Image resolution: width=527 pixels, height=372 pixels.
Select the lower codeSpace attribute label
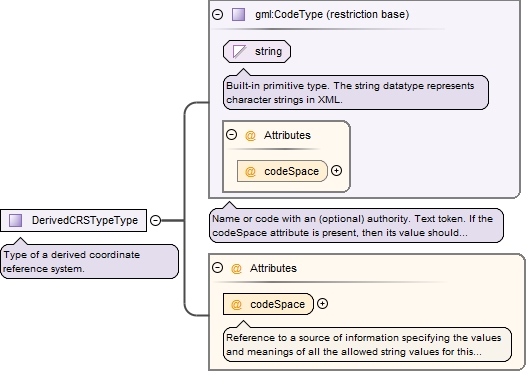click(277, 304)
